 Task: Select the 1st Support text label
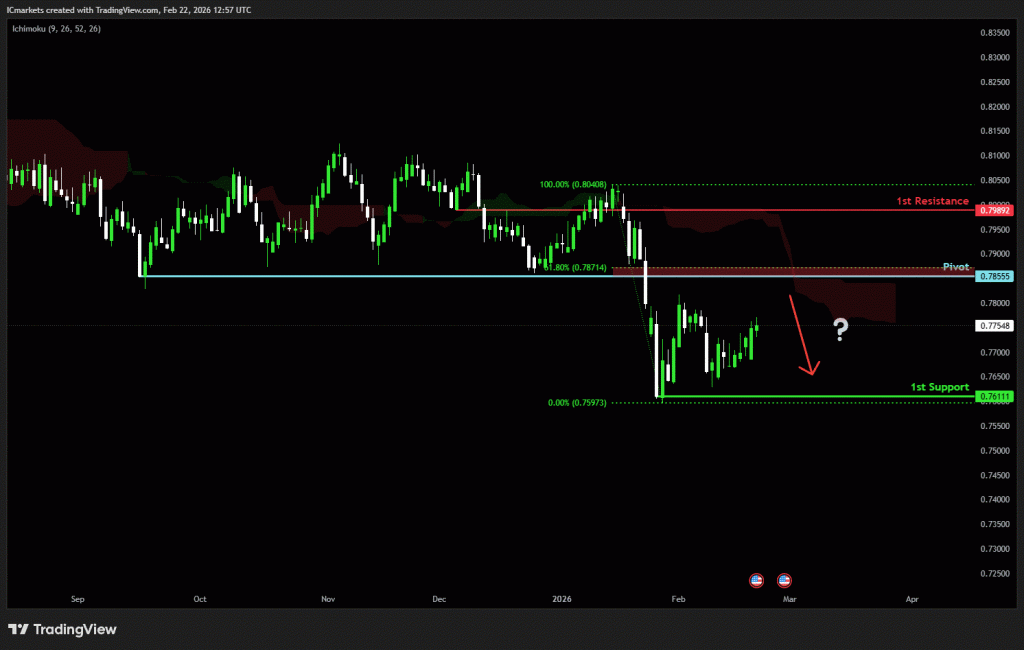[939, 386]
